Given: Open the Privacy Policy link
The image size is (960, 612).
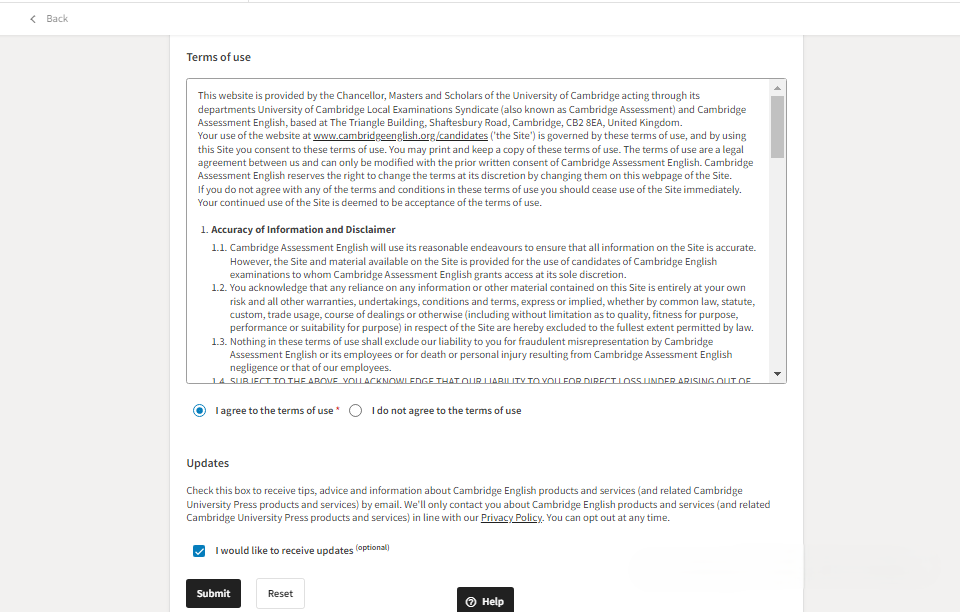Looking at the screenshot, I should click(x=511, y=518).
